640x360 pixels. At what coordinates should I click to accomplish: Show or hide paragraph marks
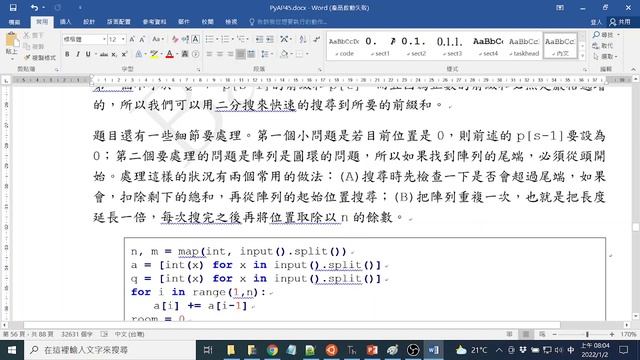316,40
